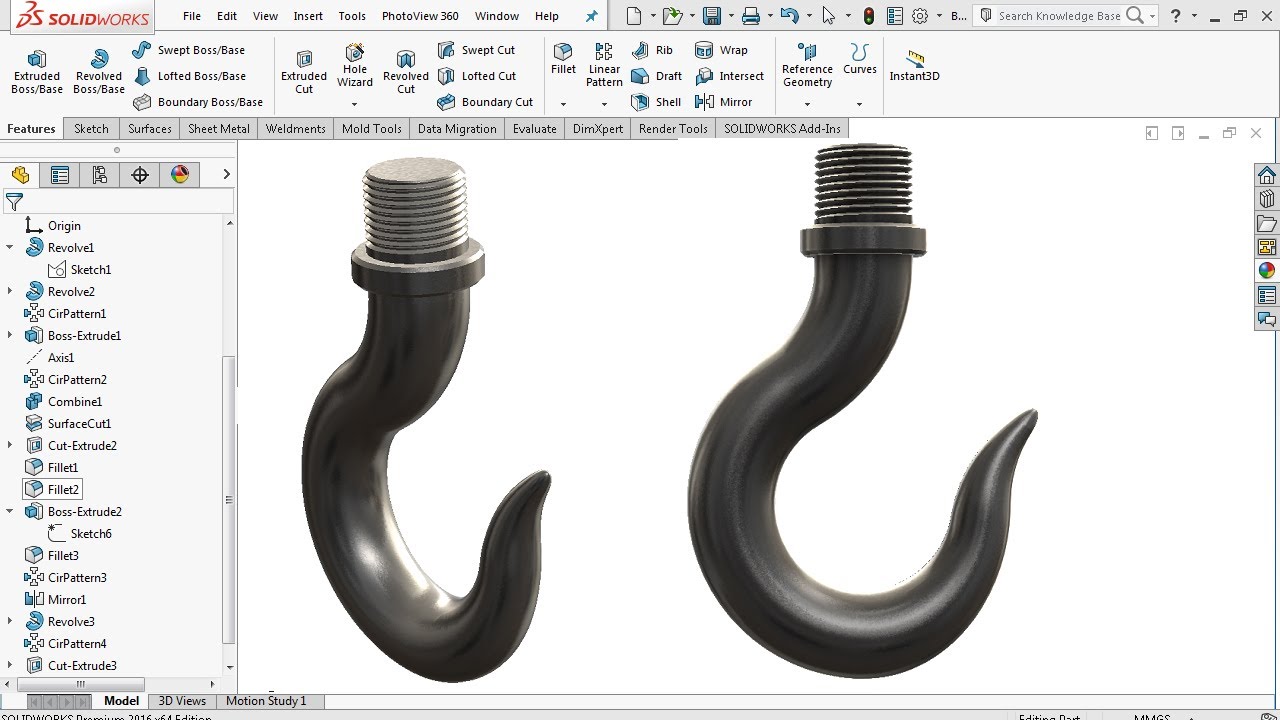Open the DimXpertManager tab
The image size is (1280, 720).
pos(140,175)
